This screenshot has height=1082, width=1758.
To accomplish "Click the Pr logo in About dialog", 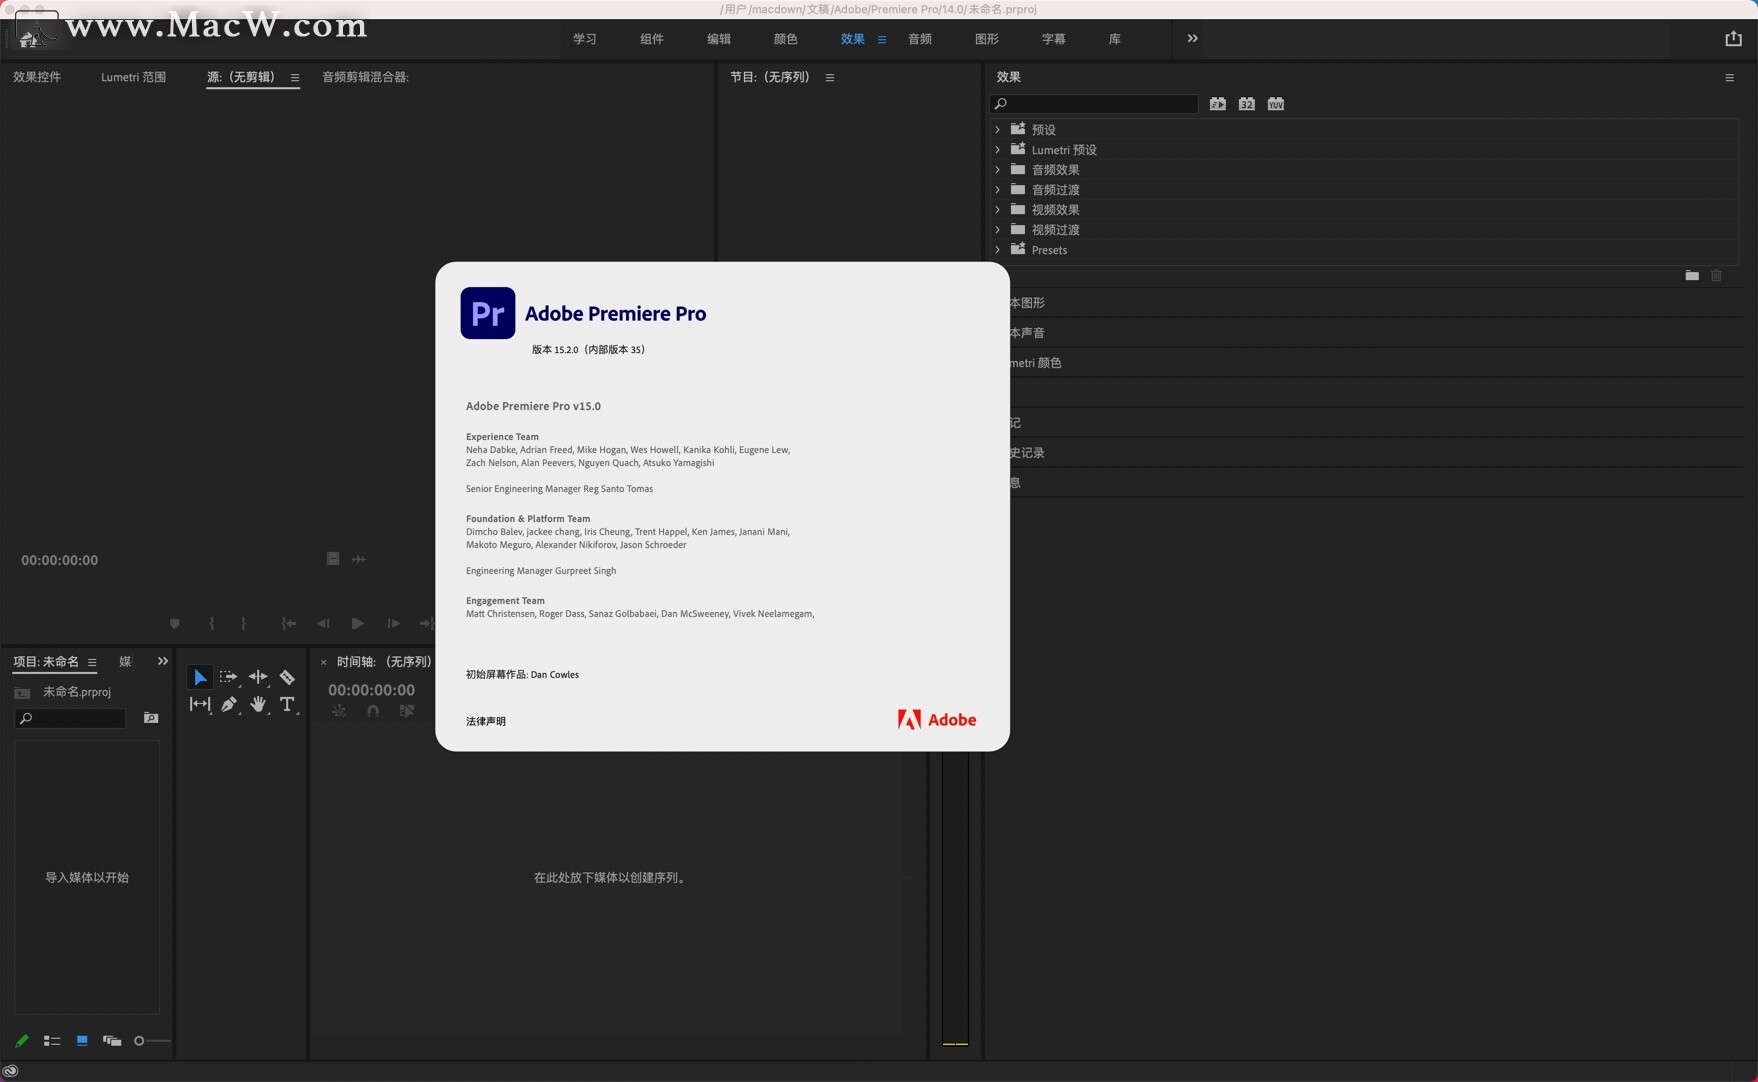I will coord(488,313).
